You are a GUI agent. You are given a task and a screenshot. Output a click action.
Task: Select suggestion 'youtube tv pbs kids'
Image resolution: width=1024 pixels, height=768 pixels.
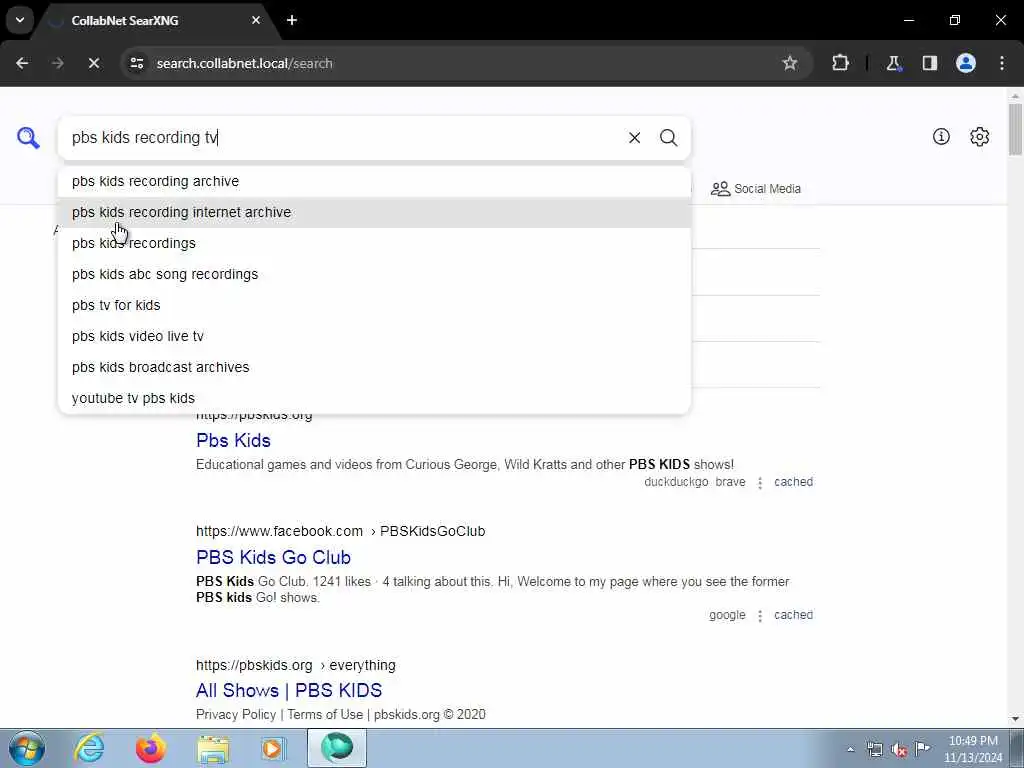(374, 398)
